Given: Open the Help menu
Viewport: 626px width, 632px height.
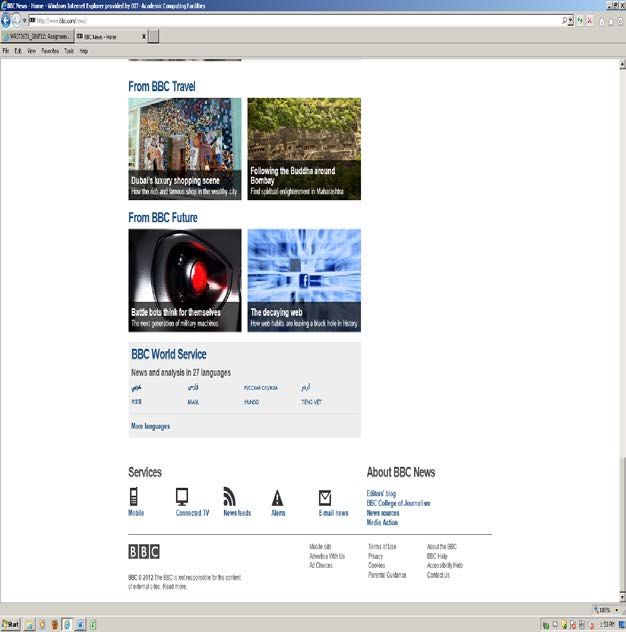Looking at the screenshot, I should tap(83, 51).
